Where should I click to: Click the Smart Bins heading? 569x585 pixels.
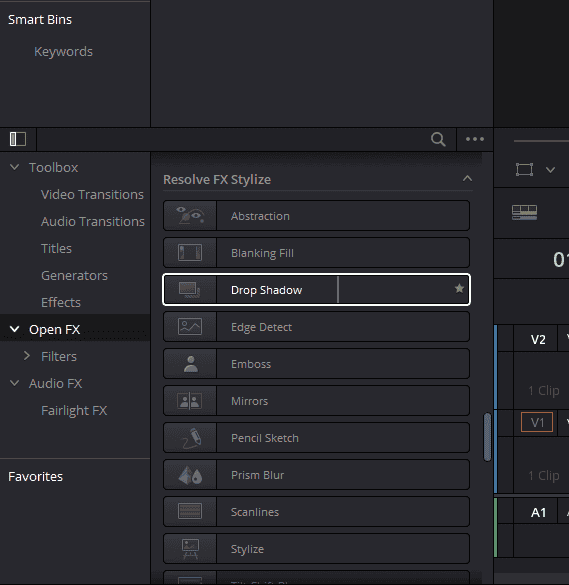coord(40,19)
